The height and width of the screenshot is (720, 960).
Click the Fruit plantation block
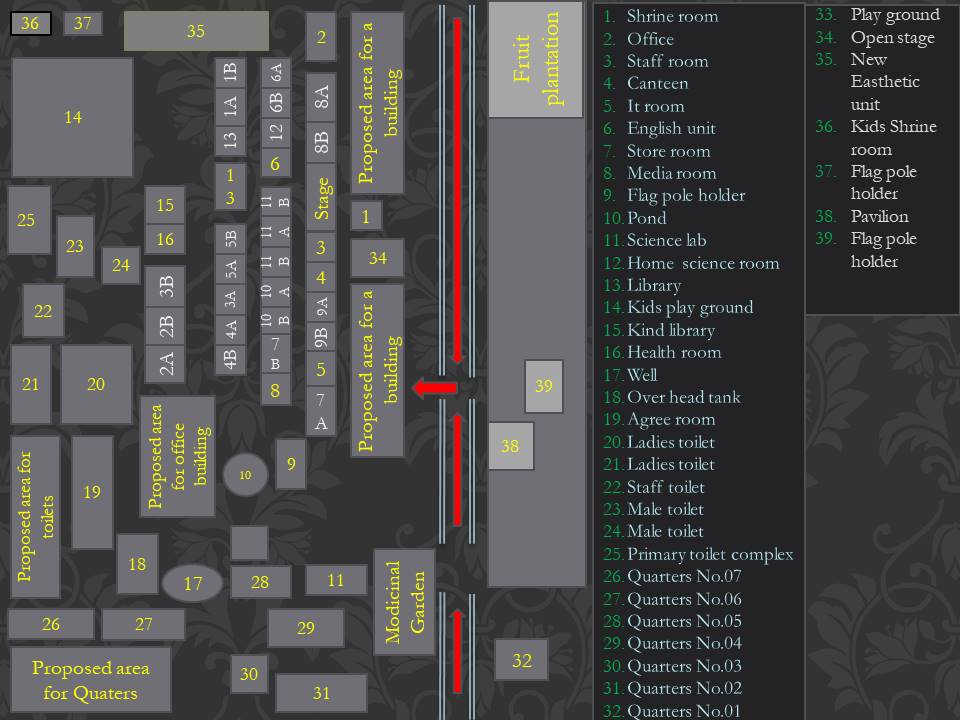coord(535,59)
